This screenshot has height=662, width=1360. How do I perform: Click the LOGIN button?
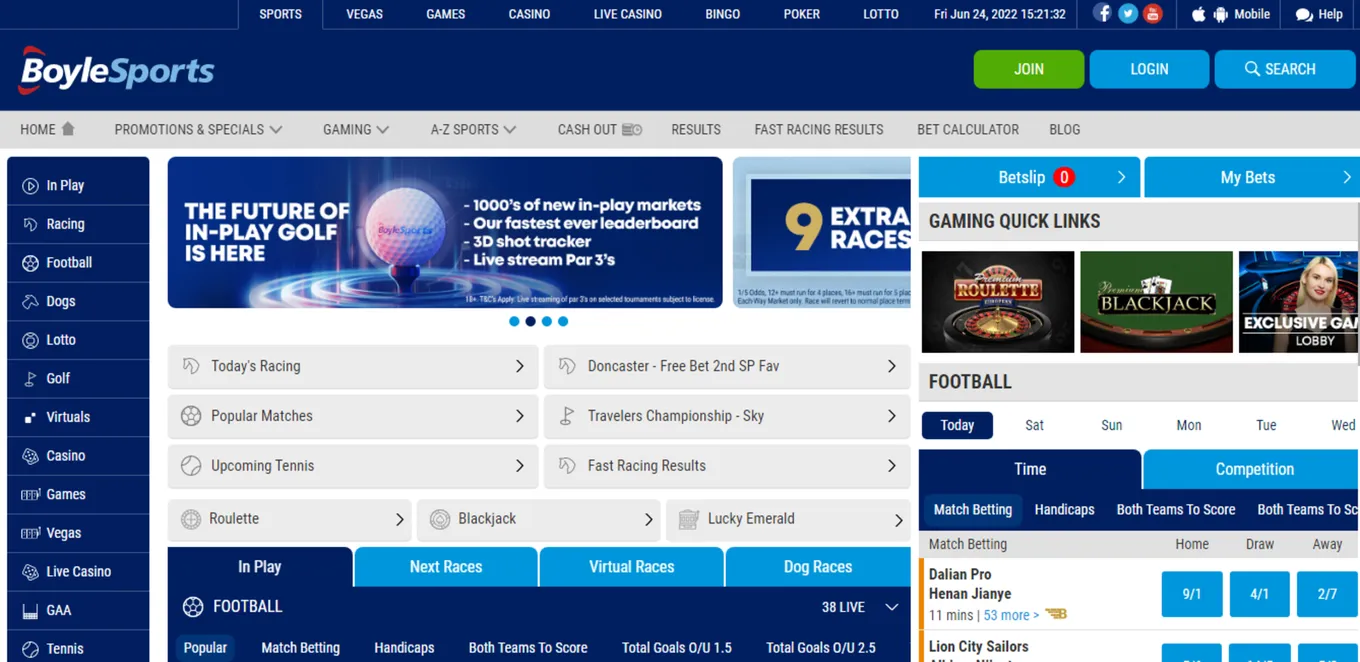(x=1149, y=69)
